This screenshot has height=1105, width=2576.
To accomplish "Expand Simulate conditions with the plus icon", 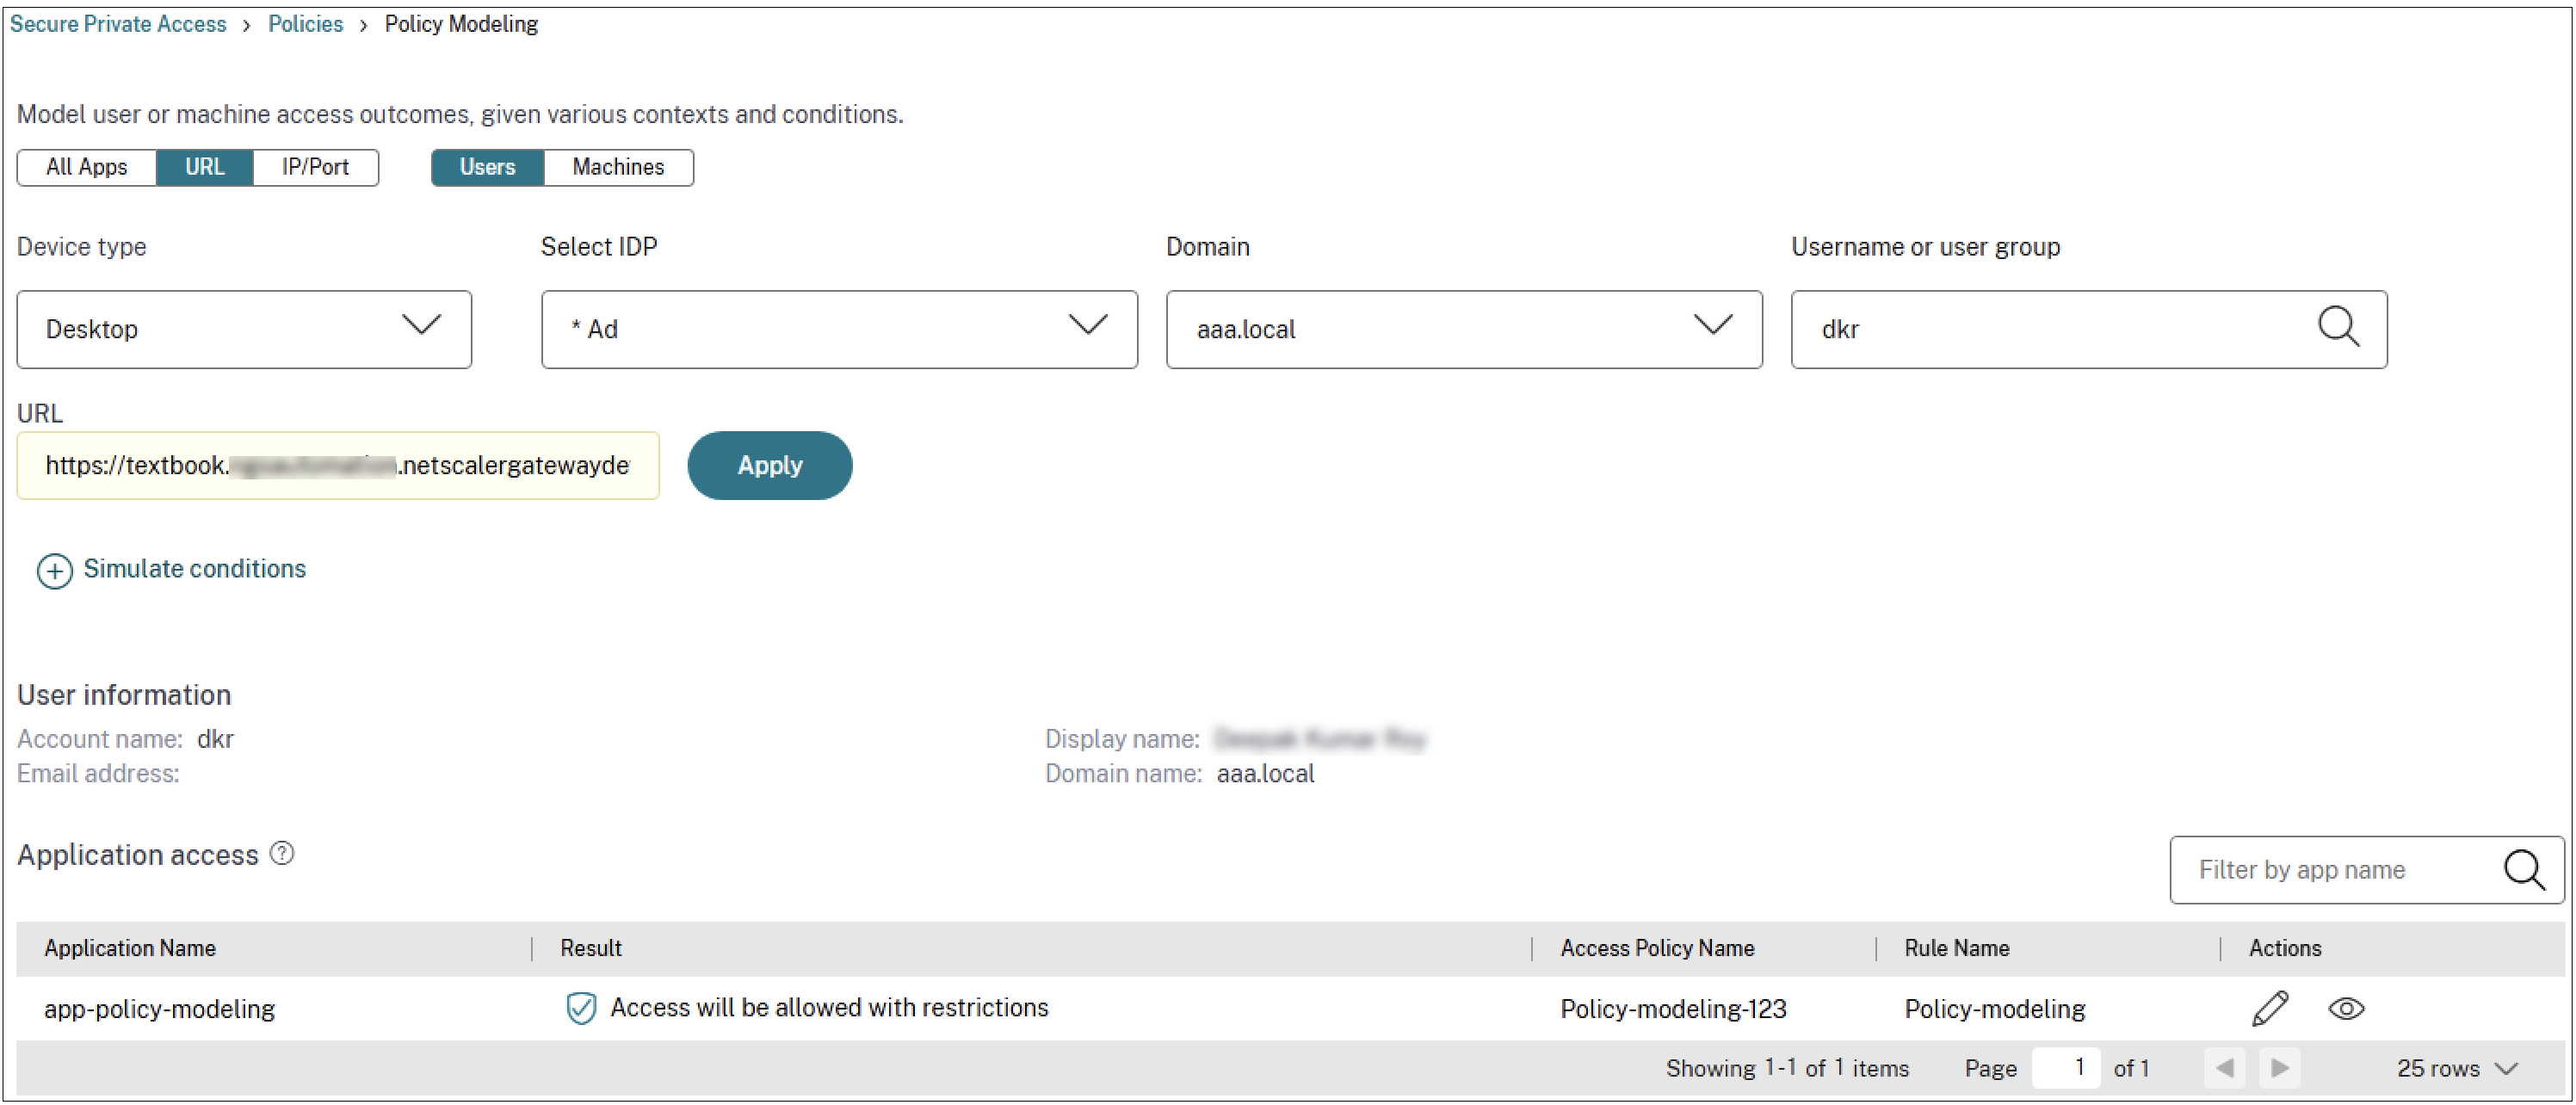I will (x=55, y=570).
